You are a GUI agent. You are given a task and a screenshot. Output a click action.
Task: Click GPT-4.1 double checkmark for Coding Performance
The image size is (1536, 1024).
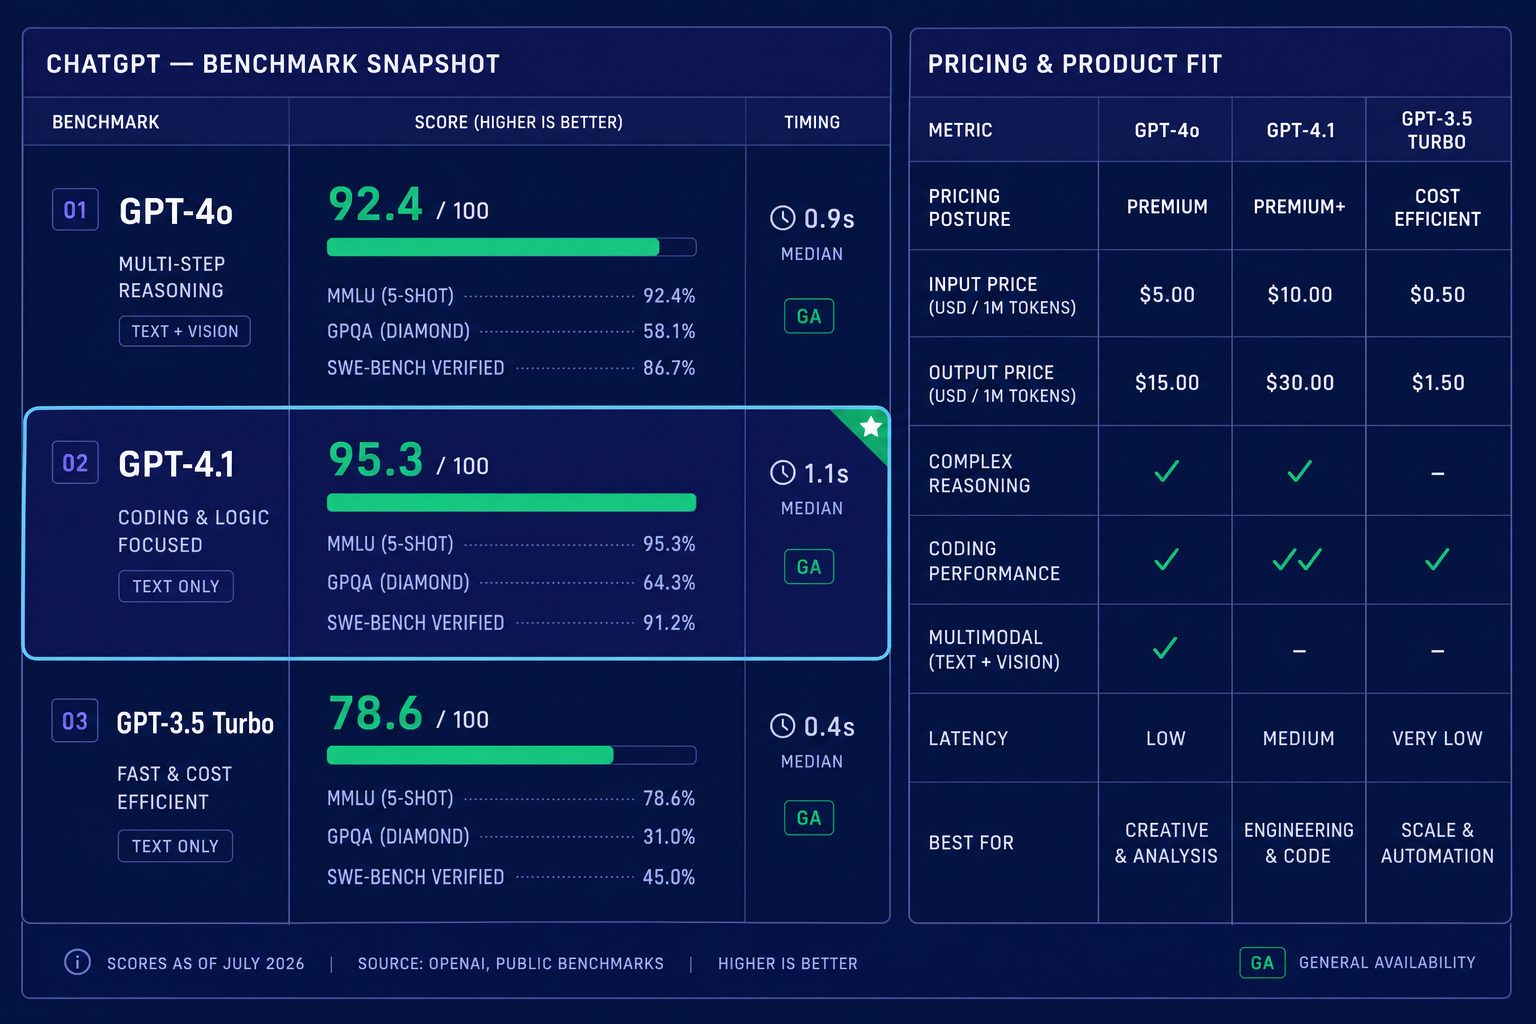coord(1298,560)
